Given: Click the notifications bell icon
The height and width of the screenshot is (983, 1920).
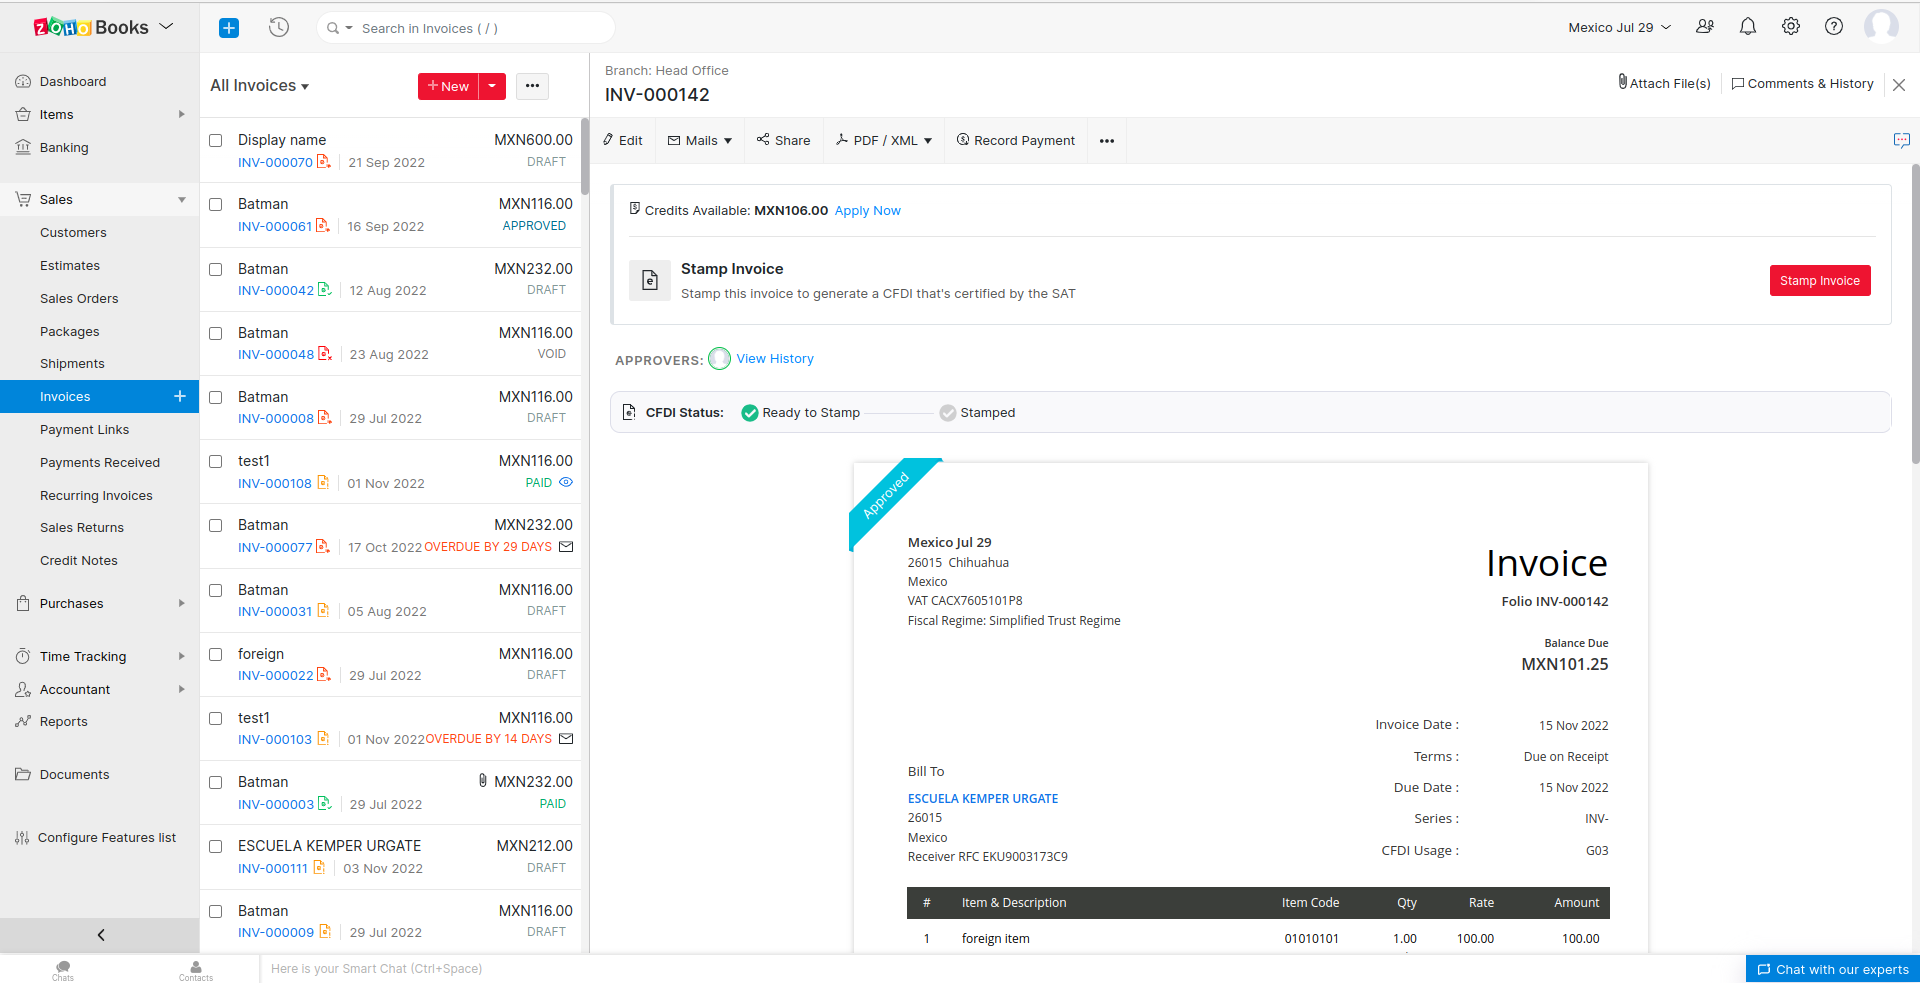Looking at the screenshot, I should click(1748, 26).
